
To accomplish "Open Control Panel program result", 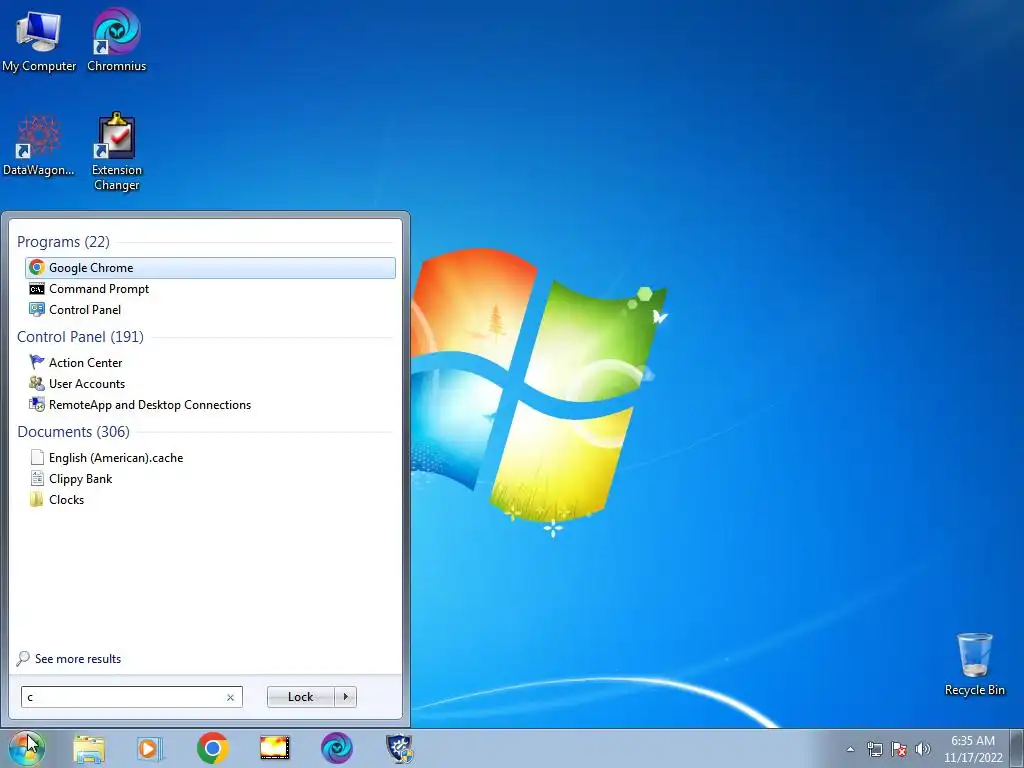I will [x=210, y=310].
